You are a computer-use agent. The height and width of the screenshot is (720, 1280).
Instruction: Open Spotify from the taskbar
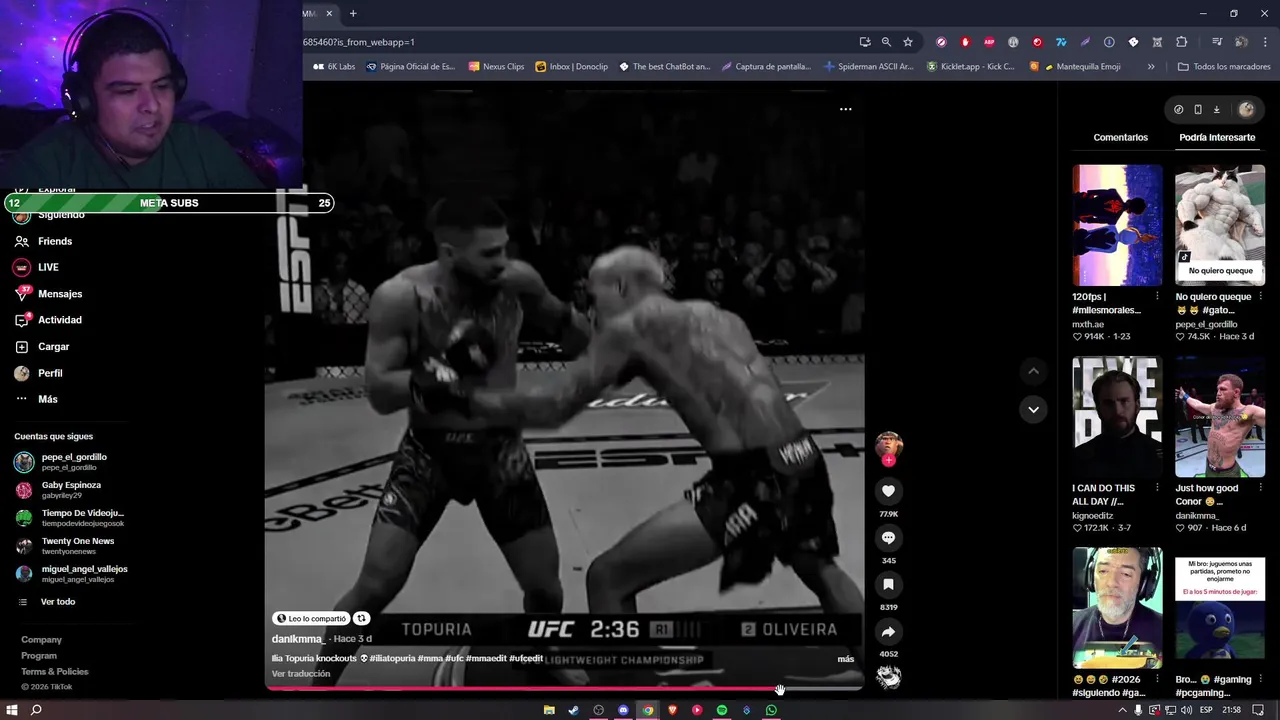tap(722, 710)
